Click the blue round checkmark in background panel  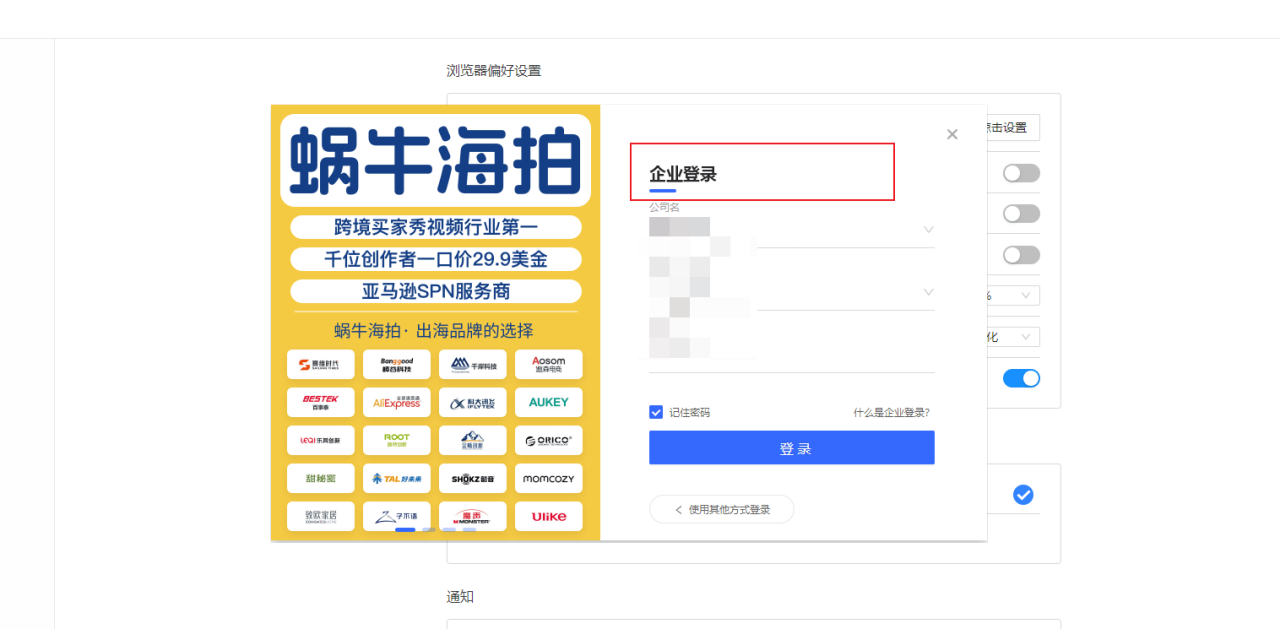[1023, 495]
